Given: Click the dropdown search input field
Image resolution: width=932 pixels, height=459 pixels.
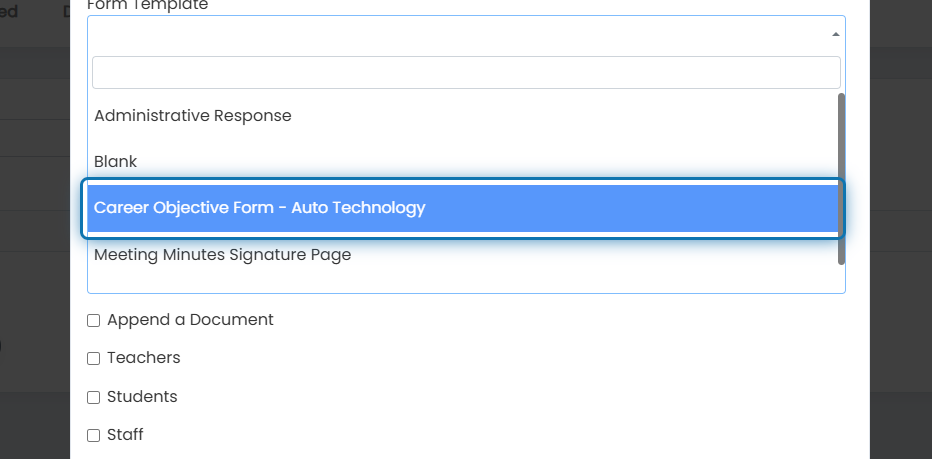Looking at the screenshot, I should tap(466, 73).
